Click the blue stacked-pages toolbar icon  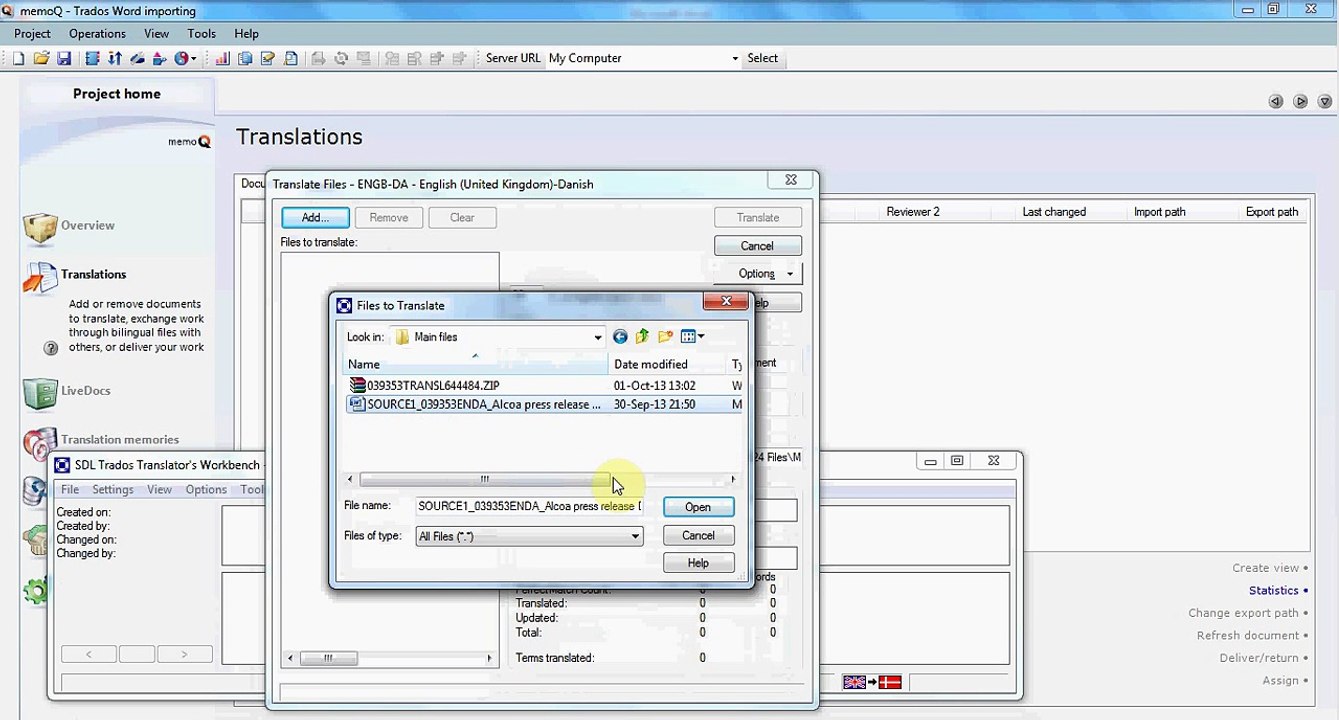point(92,58)
